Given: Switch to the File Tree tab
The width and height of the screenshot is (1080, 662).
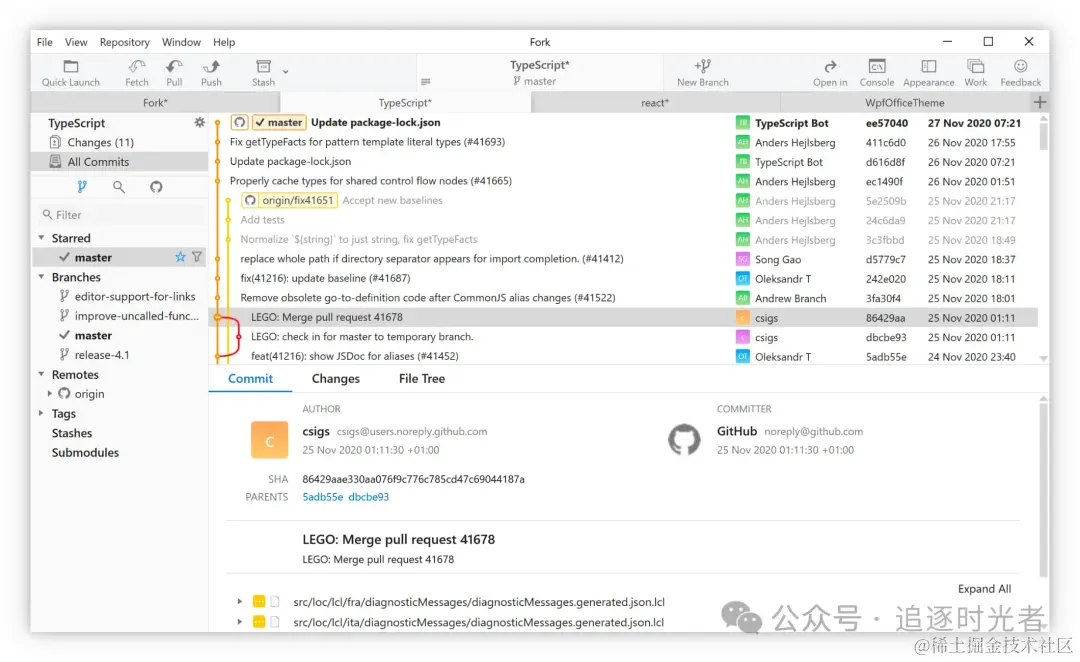Looking at the screenshot, I should pos(422,378).
